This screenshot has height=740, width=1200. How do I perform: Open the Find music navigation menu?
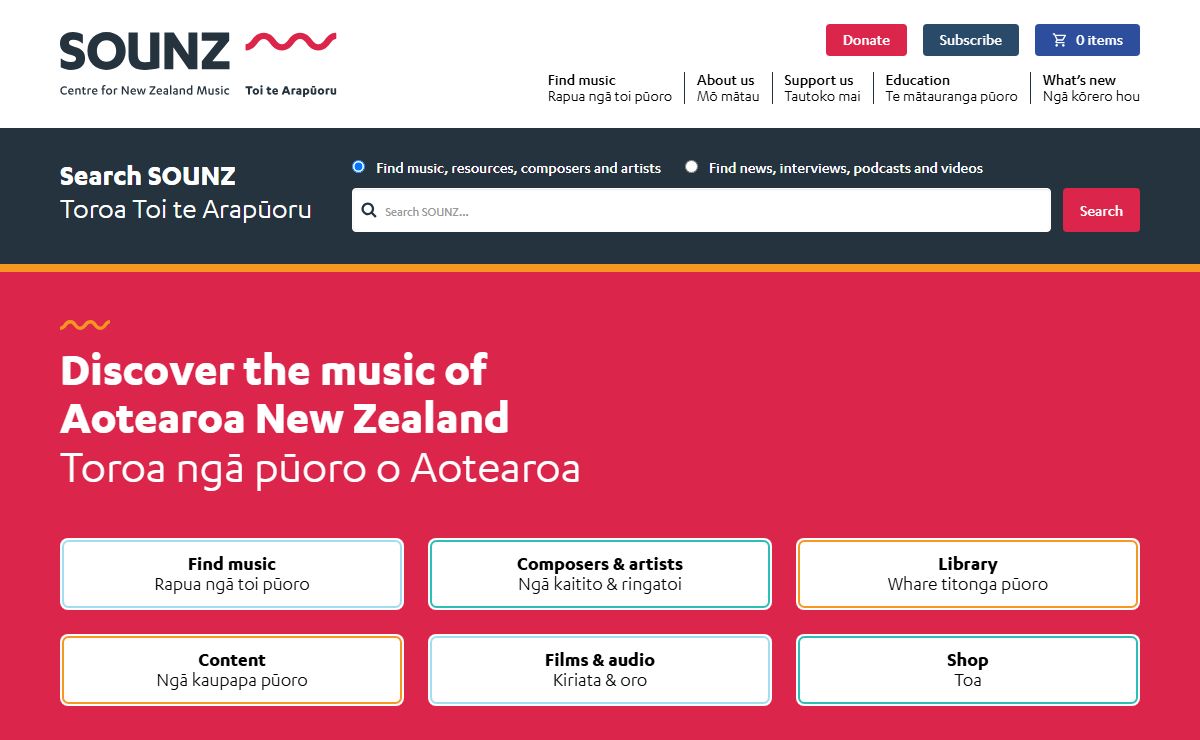coord(610,88)
